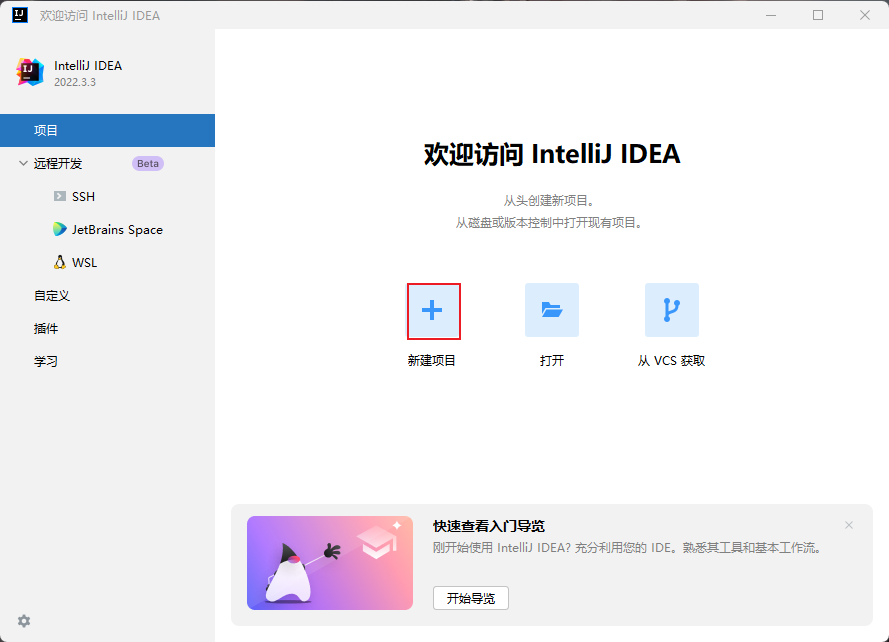The width and height of the screenshot is (889, 642).
Task: Click the 开始导览 button
Action: point(471,598)
